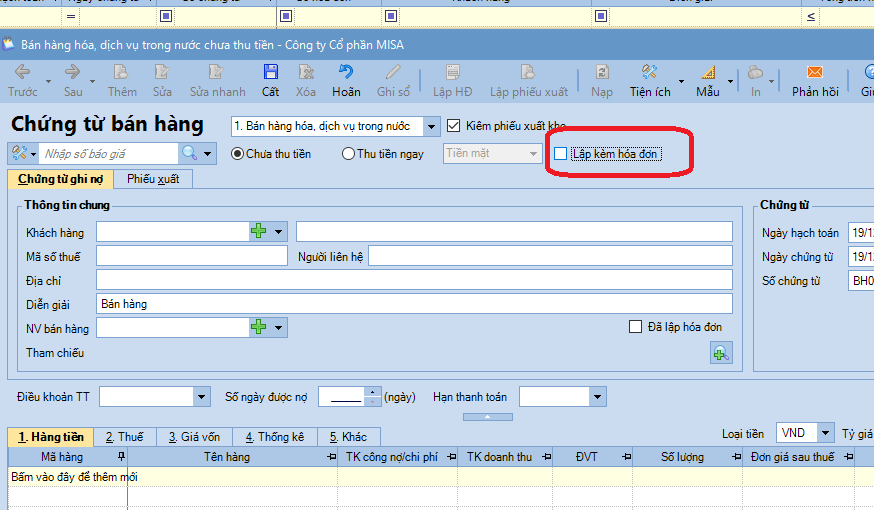Open the 4. Thống kê tab
874x510 pixels.
pos(274,436)
